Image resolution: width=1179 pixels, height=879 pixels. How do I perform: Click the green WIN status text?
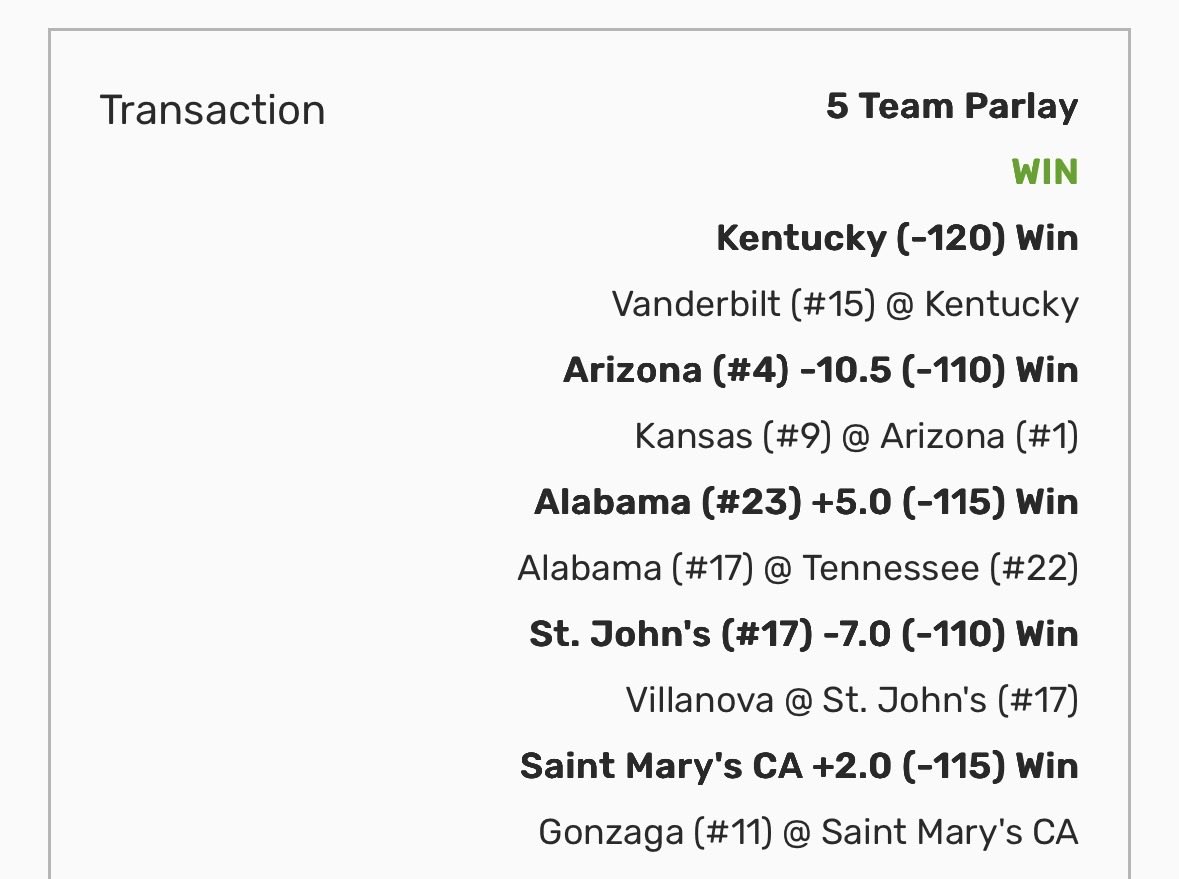[1045, 172]
